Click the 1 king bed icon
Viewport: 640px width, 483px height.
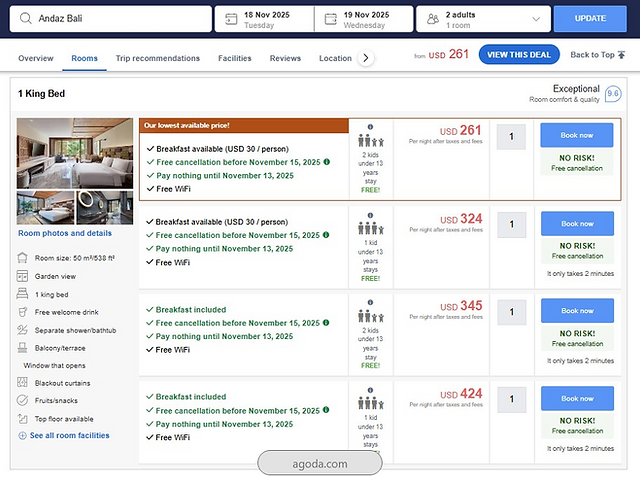[x=22, y=294]
